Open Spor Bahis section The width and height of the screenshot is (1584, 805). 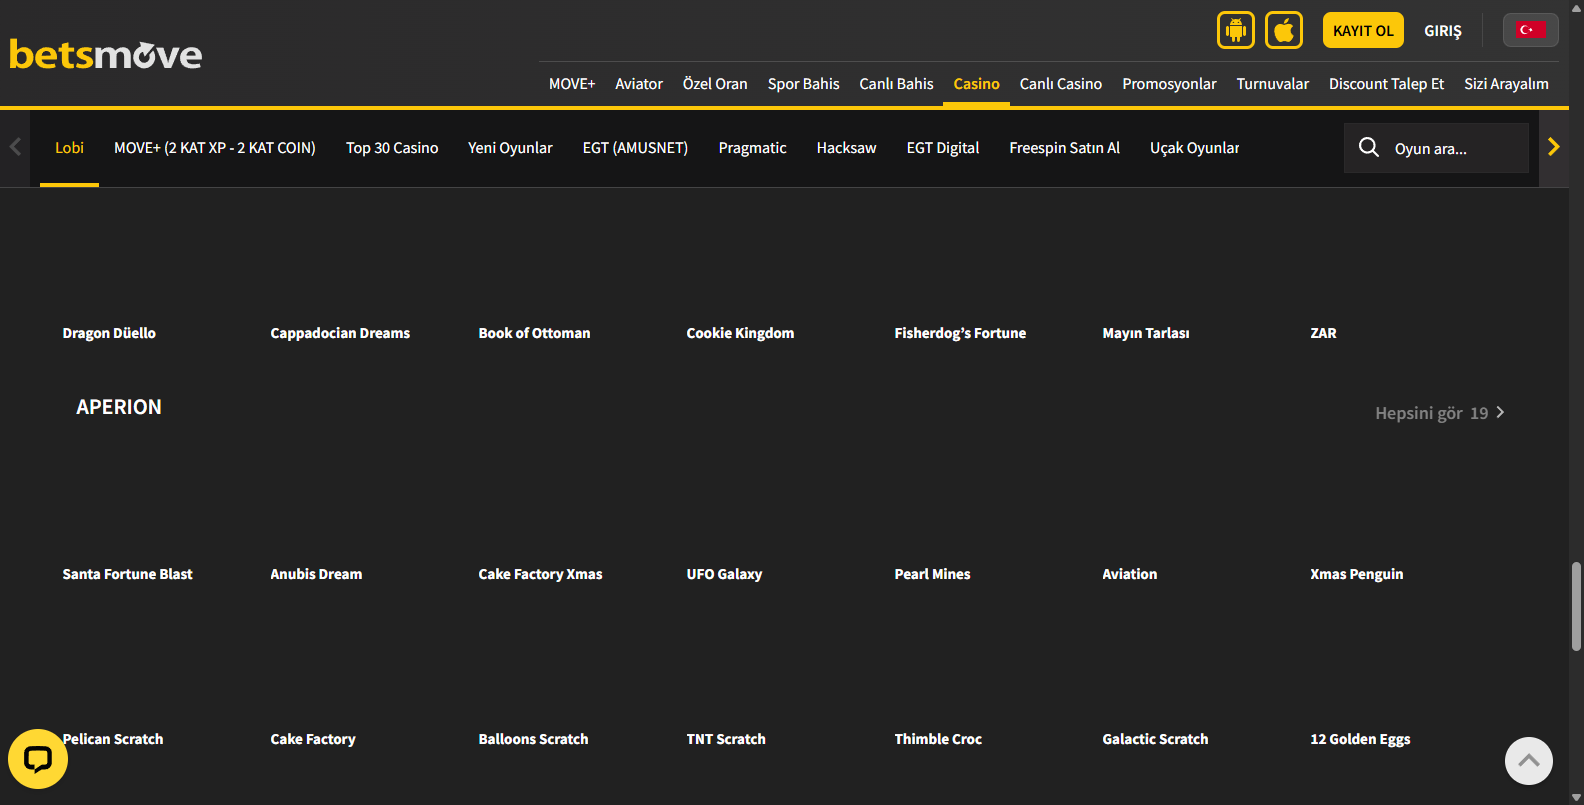(x=804, y=84)
